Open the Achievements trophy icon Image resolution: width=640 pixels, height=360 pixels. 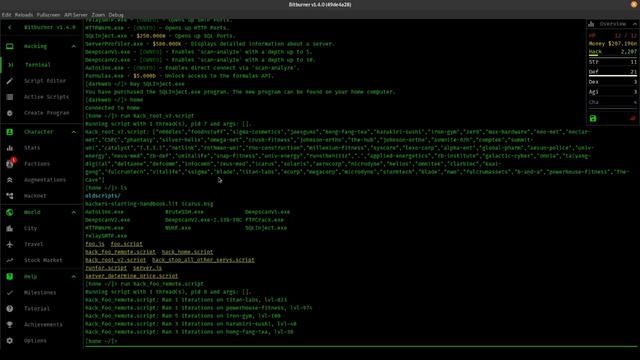coord(10,324)
